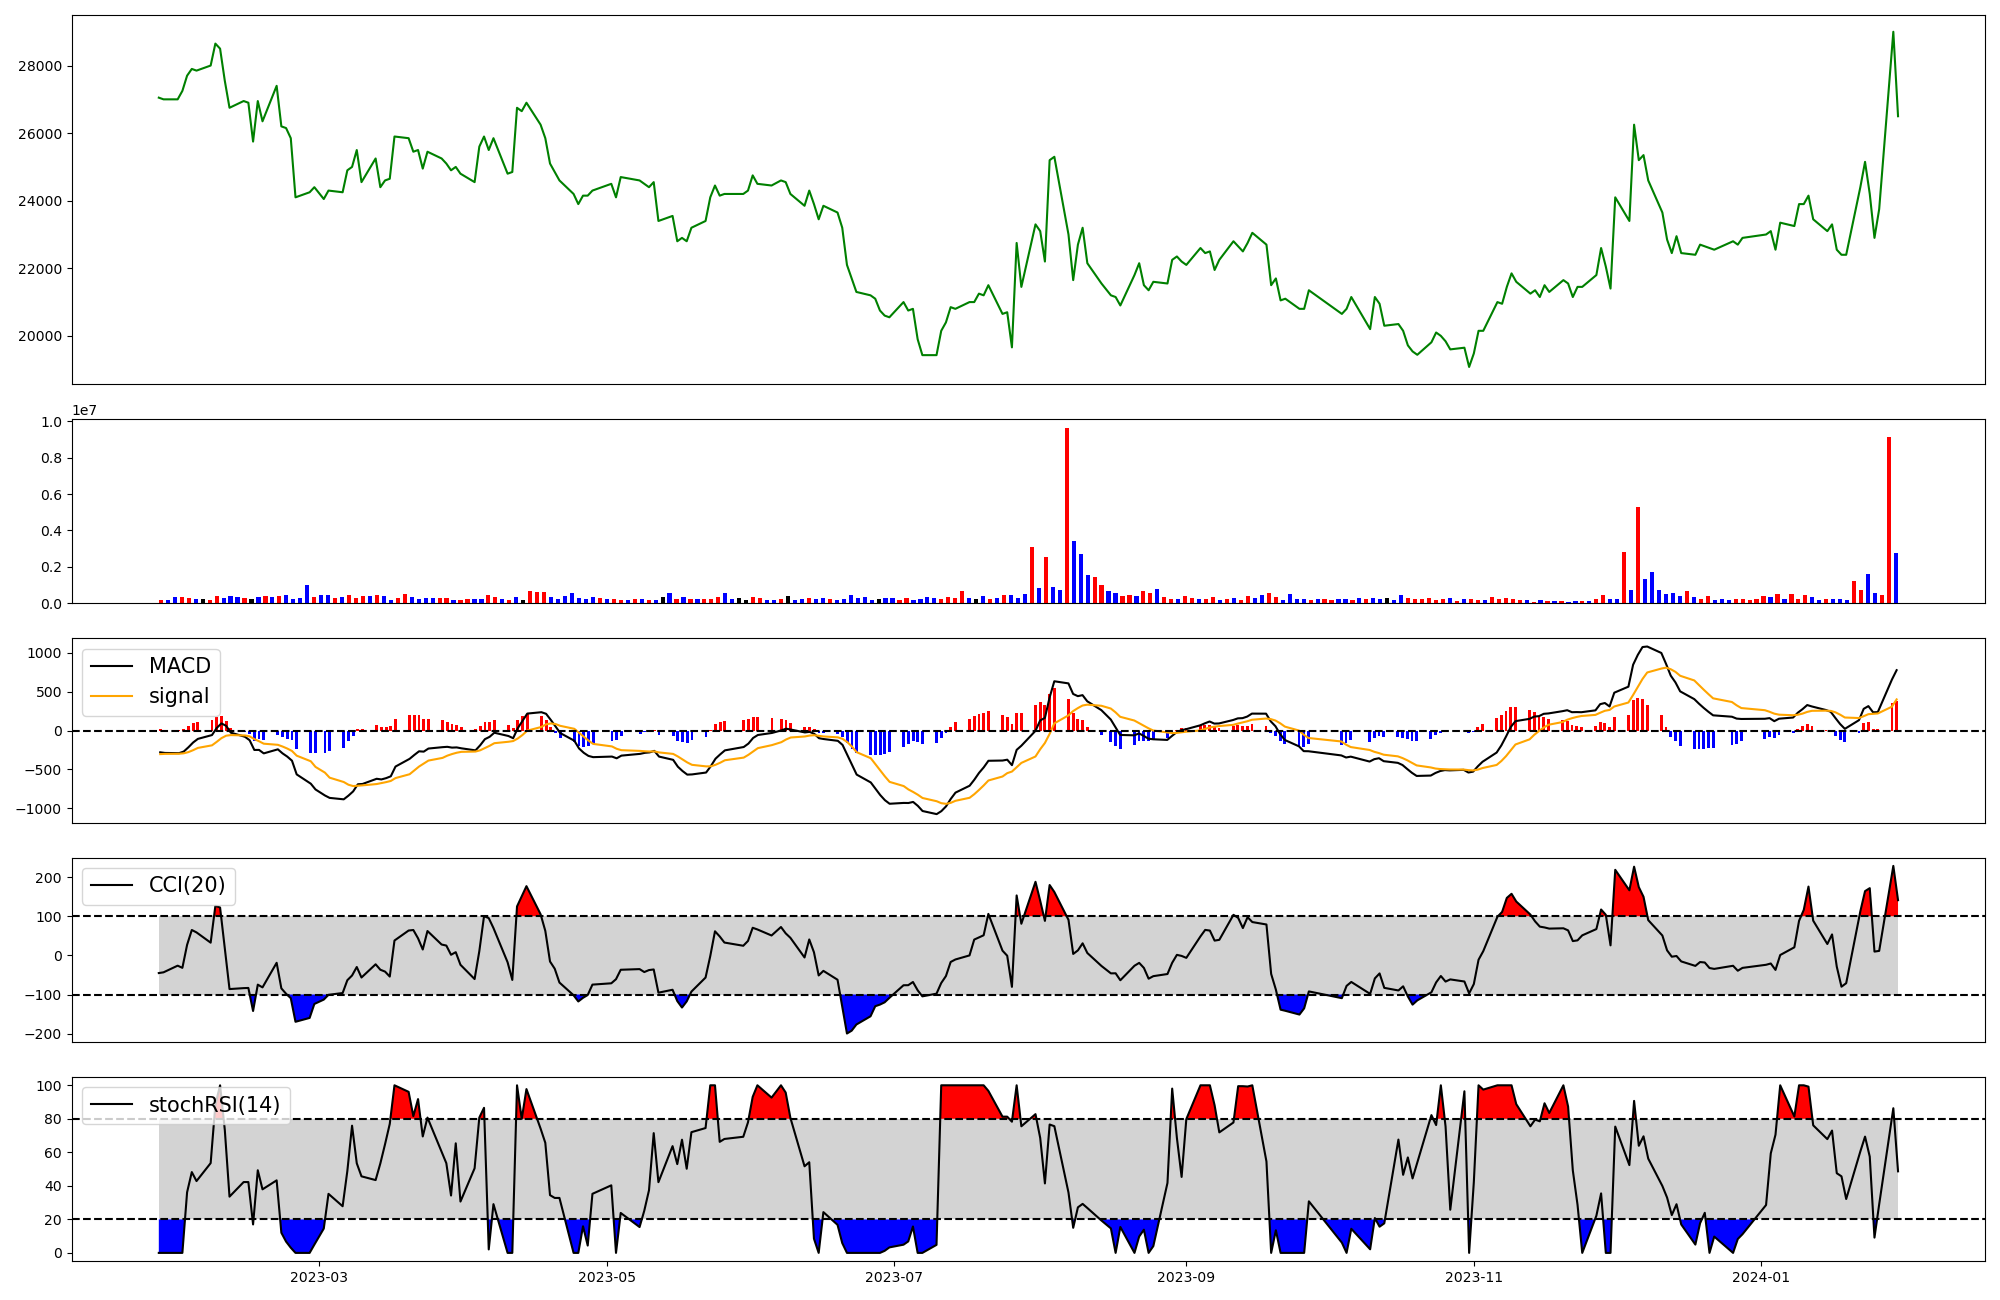Click the 28000 price axis label
The width and height of the screenshot is (2000, 1300).
pos(41,67)
